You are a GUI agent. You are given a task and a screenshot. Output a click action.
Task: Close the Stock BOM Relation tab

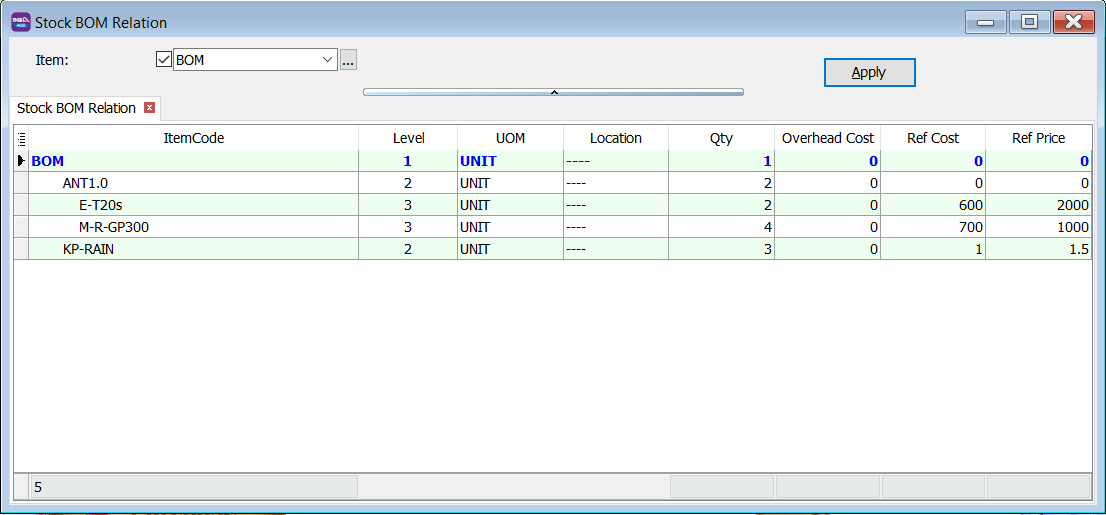coord(150,108)
